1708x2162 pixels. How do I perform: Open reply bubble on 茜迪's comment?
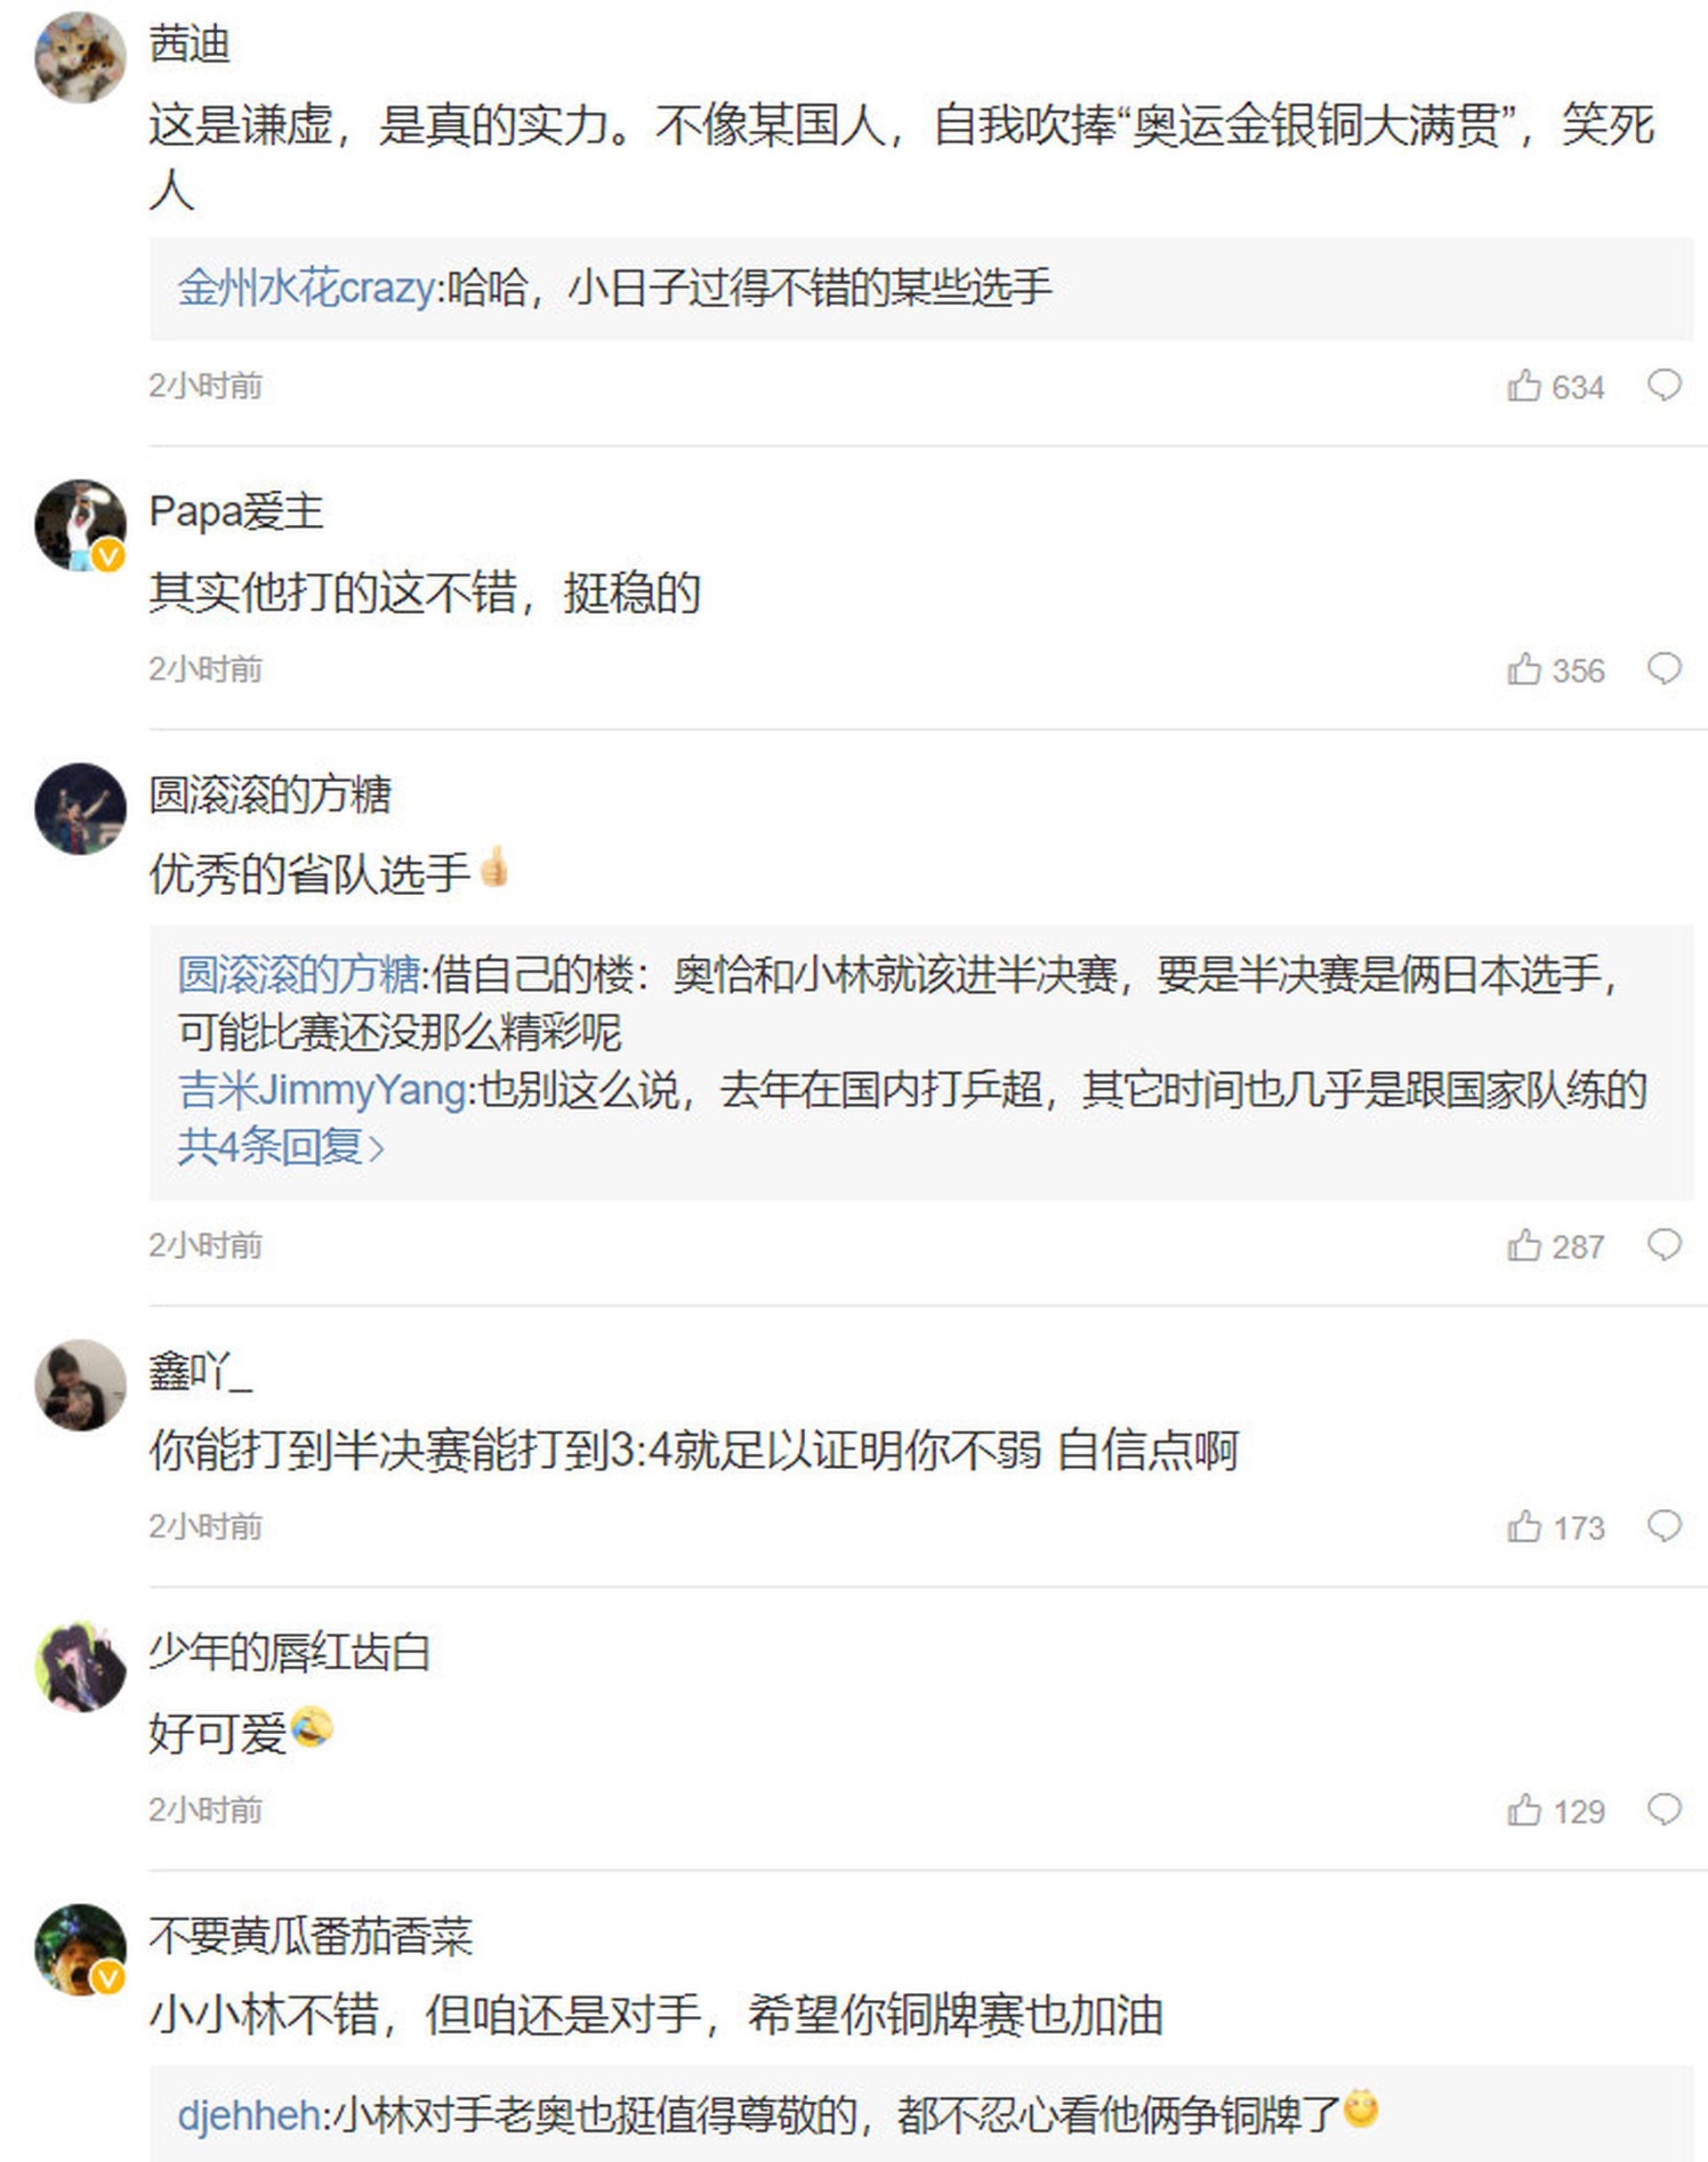pyautogui.click(x=1665, y=385)
